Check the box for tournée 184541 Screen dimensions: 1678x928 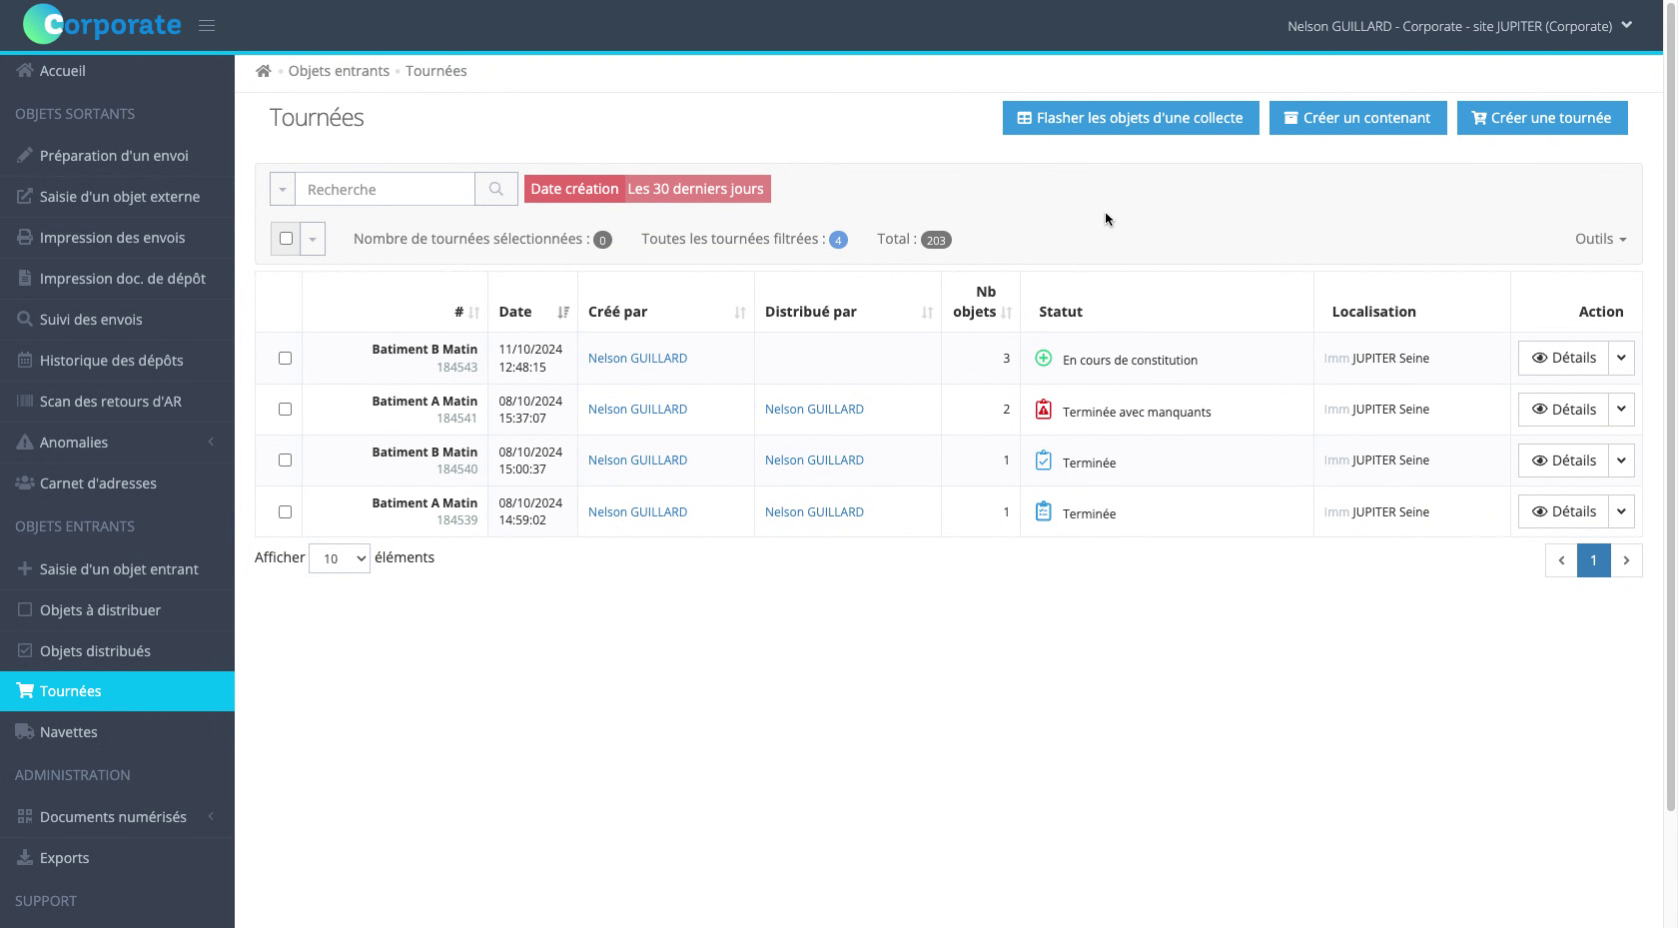pyautogui.click(x=285, y=409)
